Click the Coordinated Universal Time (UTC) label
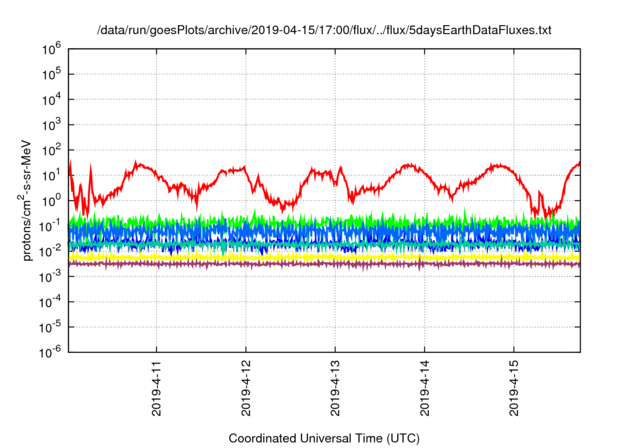 pyautogui.click(x=324, y=439)
